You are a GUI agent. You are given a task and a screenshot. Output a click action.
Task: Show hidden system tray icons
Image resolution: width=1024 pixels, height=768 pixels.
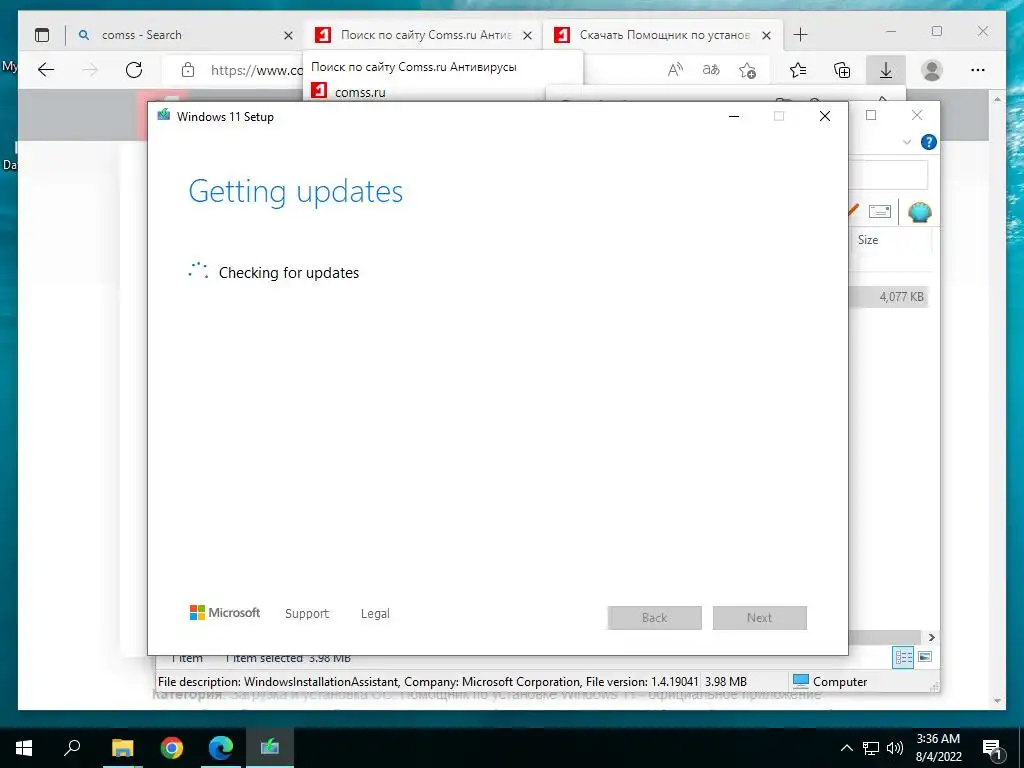pyautogui.click(x=846, y=748)
